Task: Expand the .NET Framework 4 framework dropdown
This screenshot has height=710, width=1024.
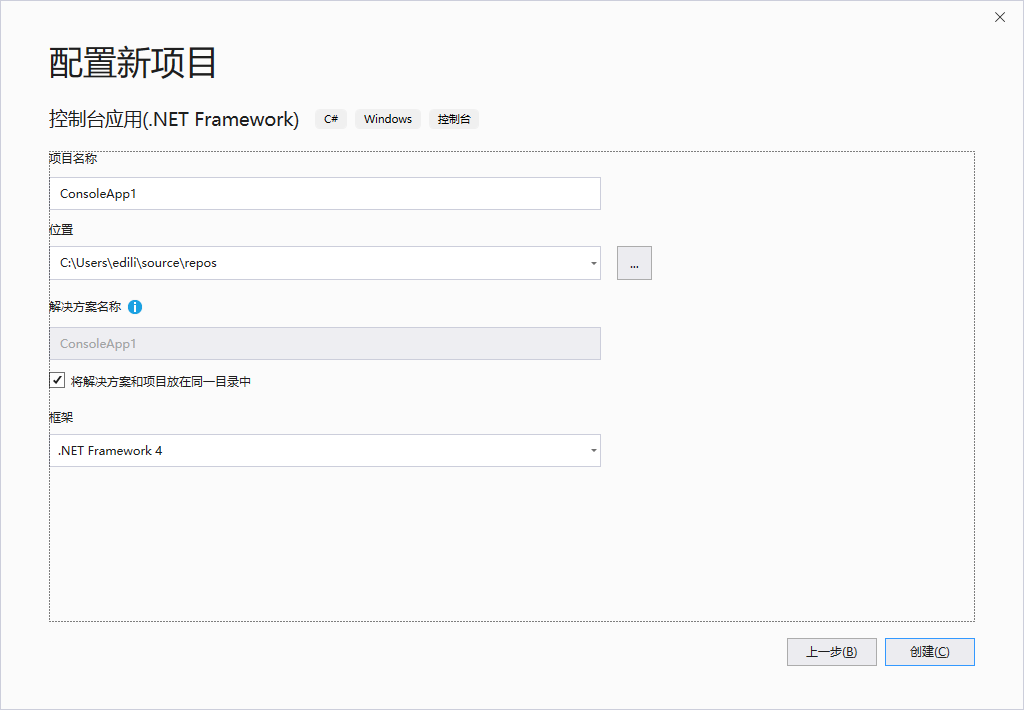Action: tap(593, 451)
